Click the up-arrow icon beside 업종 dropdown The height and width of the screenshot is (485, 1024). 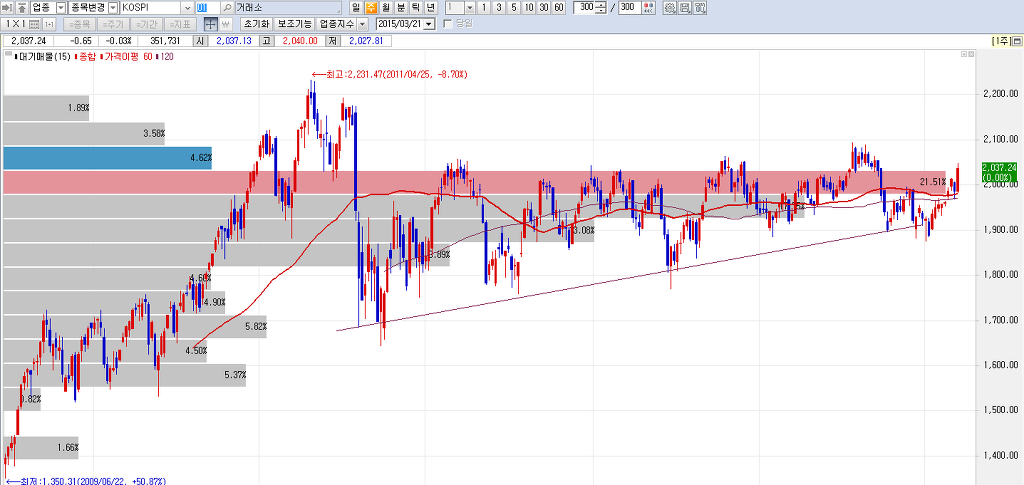pos(22,8)
